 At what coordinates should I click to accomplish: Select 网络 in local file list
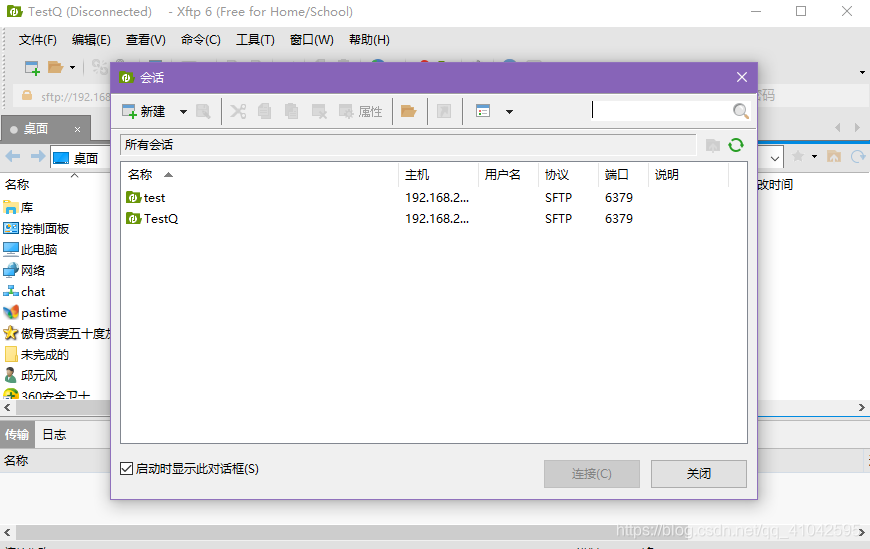[x=24, y=271]
